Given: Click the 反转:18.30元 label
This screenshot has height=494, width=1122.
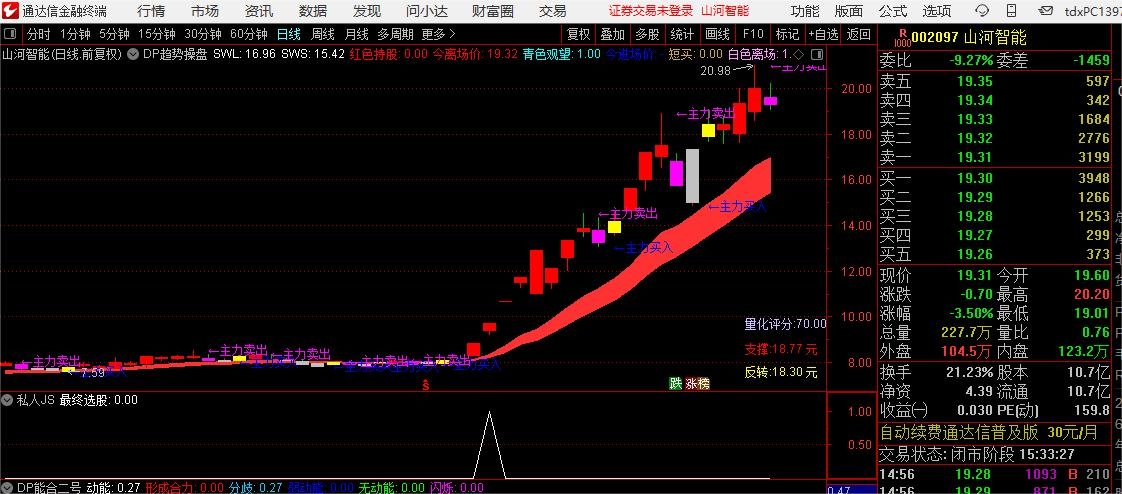Looking at the screenshot, I should (x=781, y=372).
